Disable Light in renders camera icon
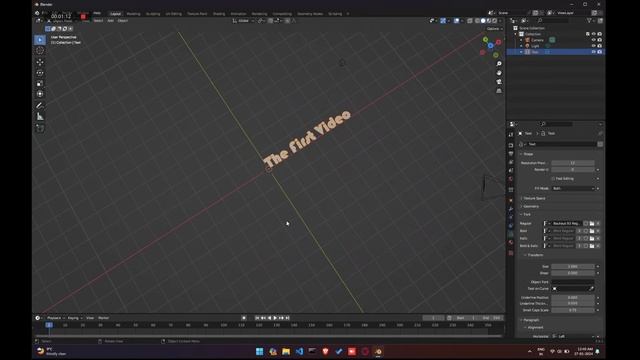The image size is (640, 360). click(600, 46)
